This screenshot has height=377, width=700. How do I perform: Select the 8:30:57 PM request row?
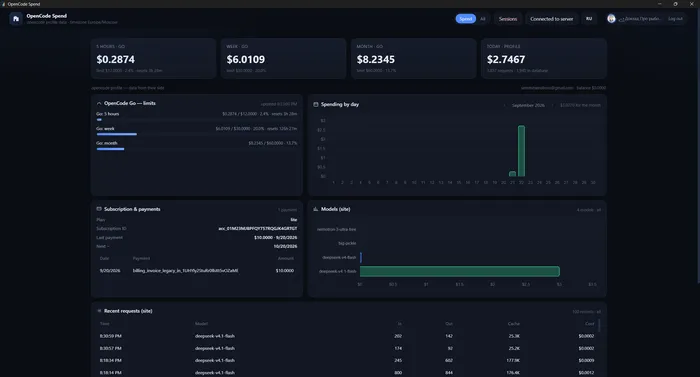tap(346, 348)
